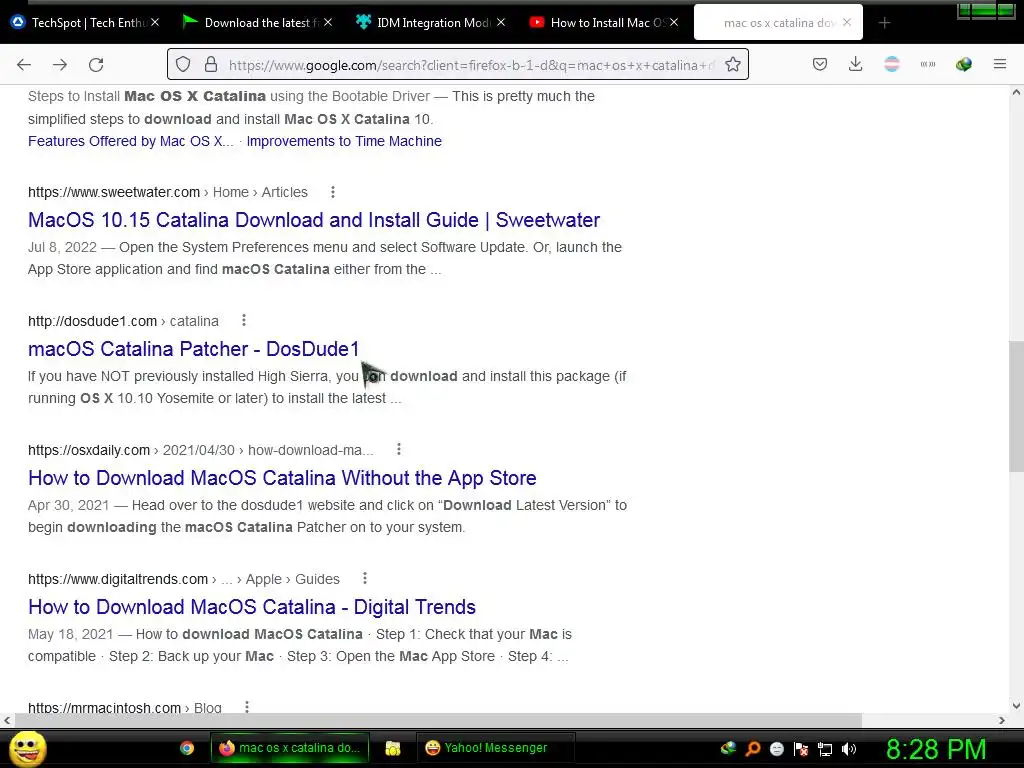The width and height of the screenshot is (1024, 768).
Task: Click the 8:28 PM clock
Action: (x=936, y=749)
